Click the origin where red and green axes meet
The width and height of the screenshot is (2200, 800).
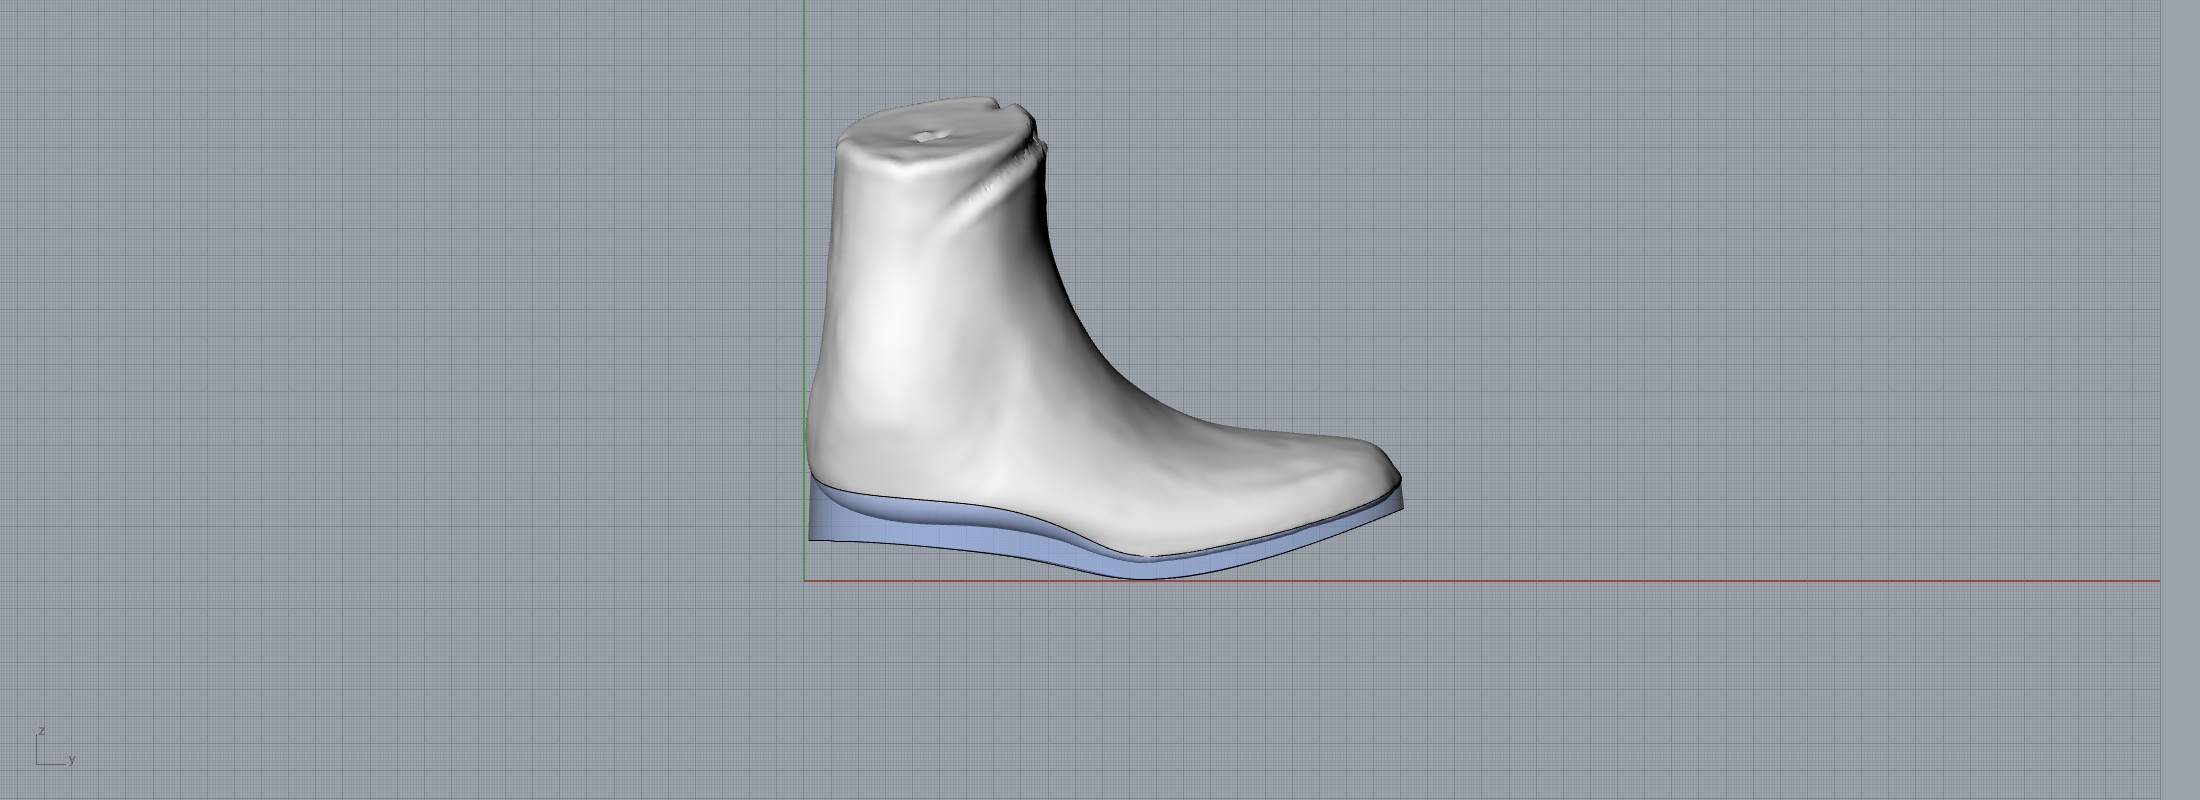805,580
